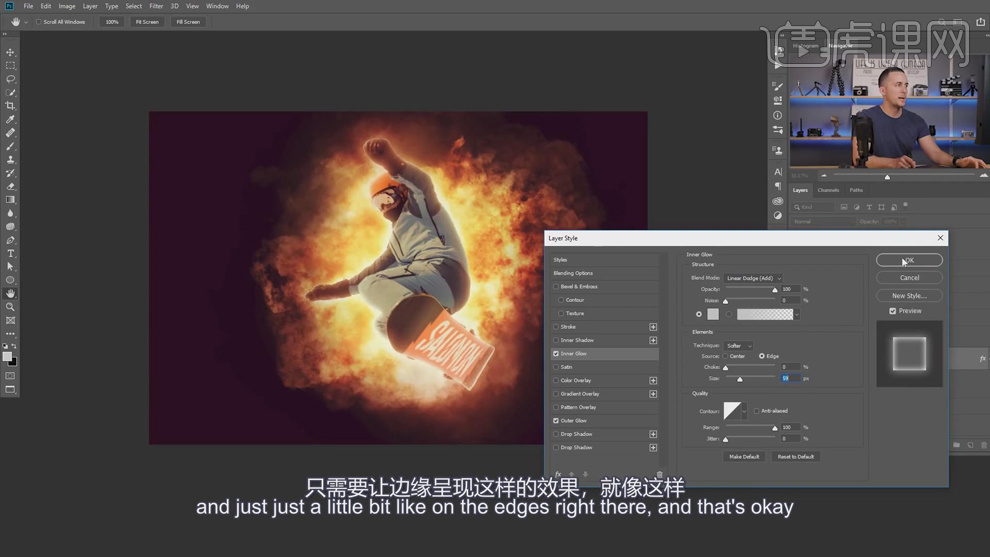Screen dimensions: 990x557
Task: Enable the Bevel & Emboss checkbox
Action: 557,287
